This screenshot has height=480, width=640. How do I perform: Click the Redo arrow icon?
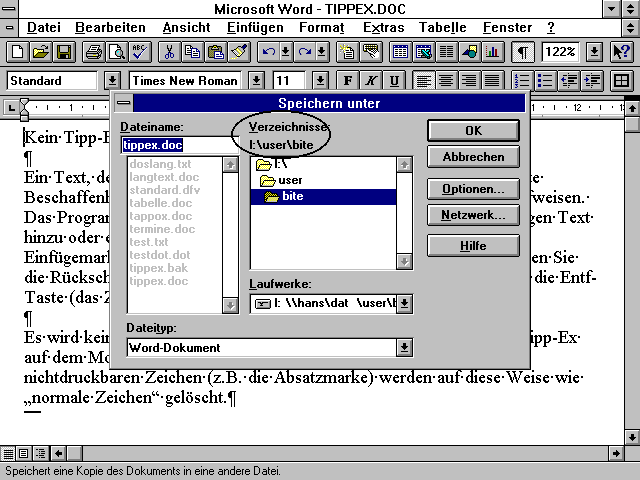point(304,52)
